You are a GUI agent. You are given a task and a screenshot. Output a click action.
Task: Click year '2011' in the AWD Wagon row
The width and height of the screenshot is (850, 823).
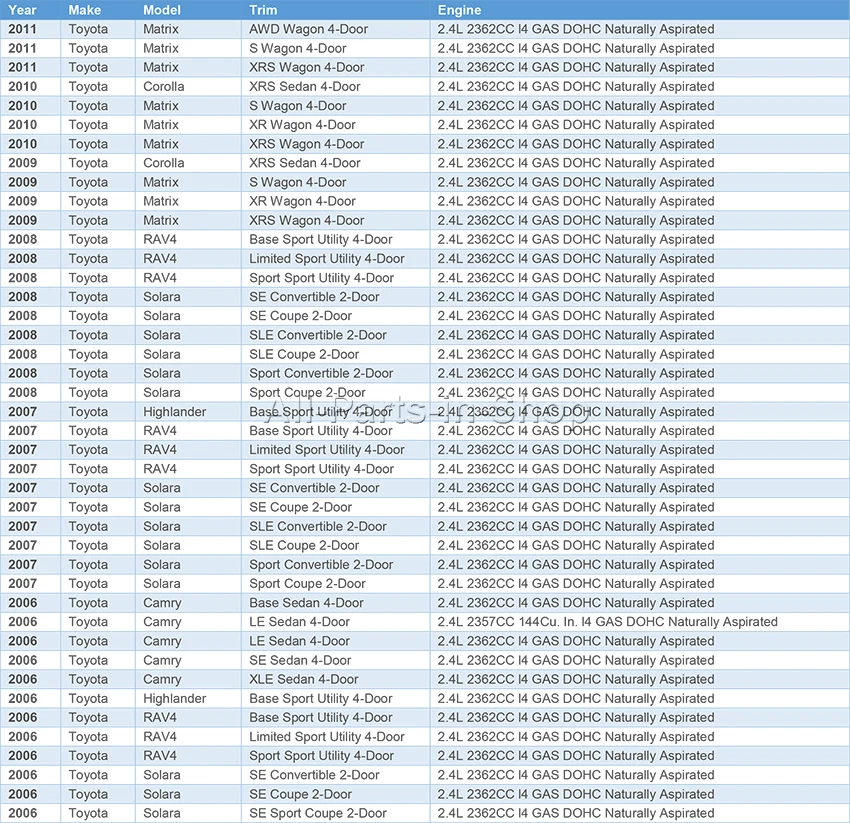22,29
